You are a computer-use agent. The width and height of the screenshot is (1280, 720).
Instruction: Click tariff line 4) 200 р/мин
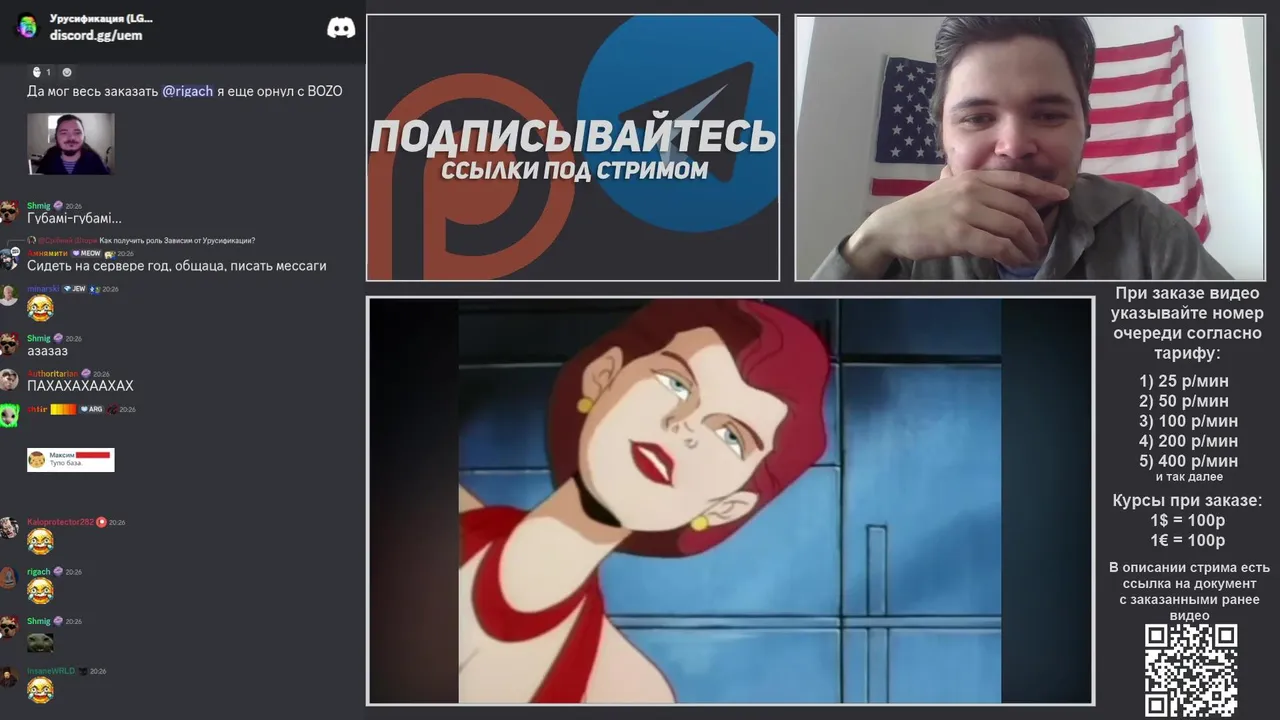coord(1188,441)
